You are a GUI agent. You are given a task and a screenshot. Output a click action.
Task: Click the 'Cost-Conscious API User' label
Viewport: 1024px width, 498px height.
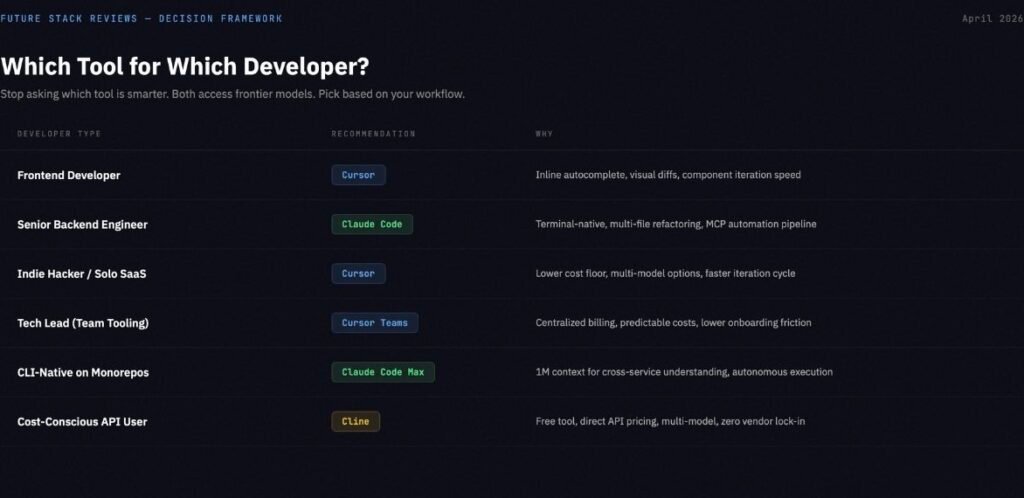point(82,422)
